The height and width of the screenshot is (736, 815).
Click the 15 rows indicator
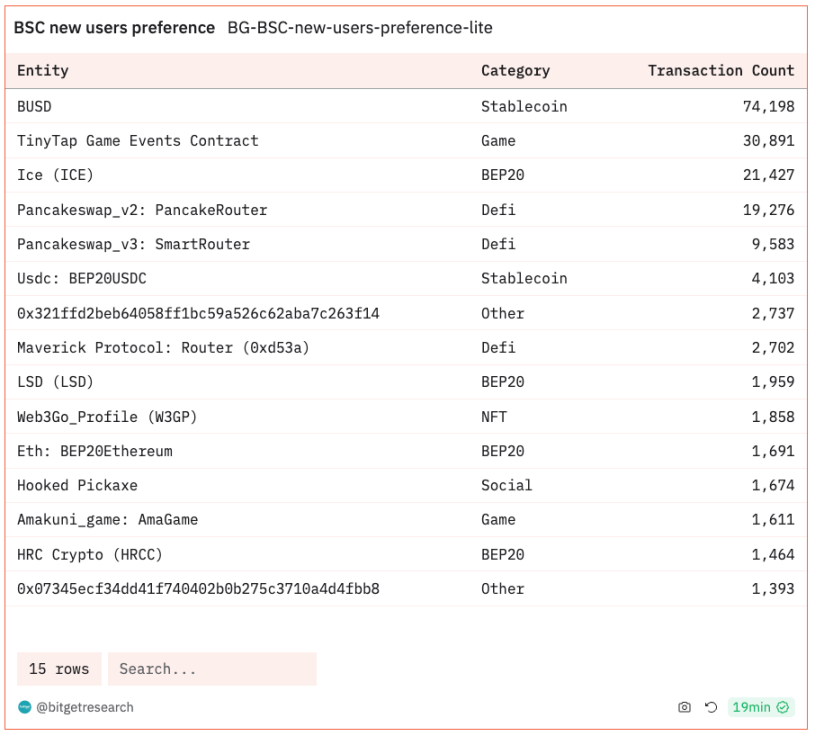59,669
